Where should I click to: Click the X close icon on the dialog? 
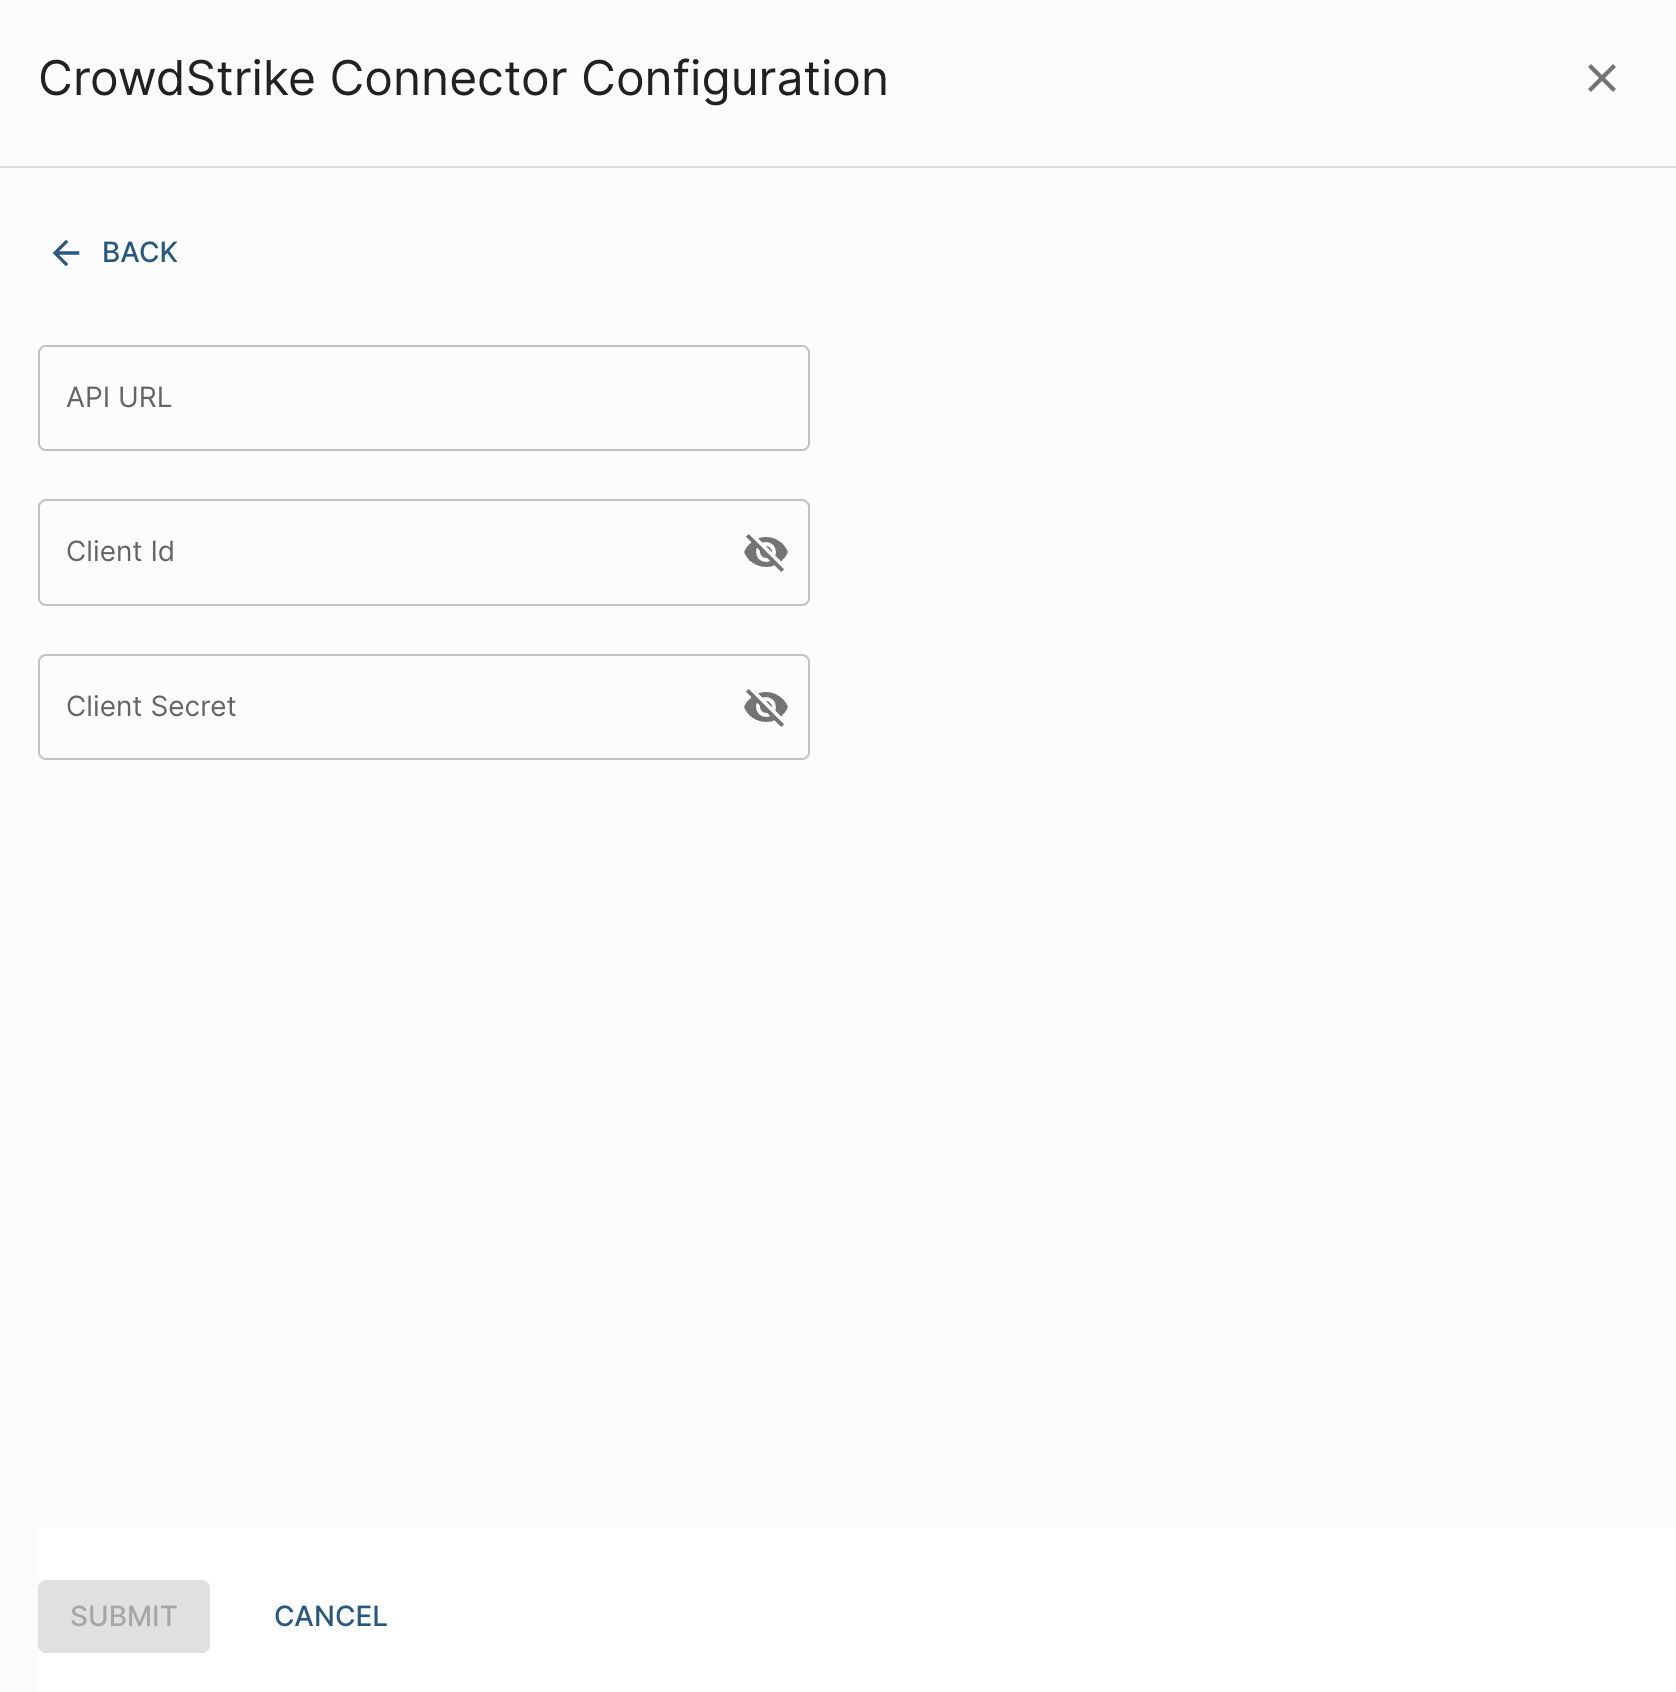point(1602,78)
